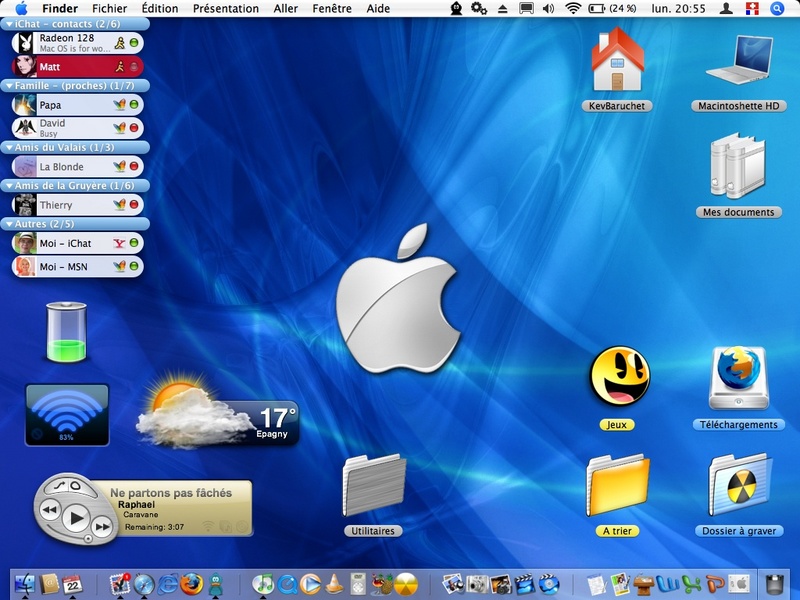800x600 pixels.
Task: Open the Édition menu
Action: [160, 8]
